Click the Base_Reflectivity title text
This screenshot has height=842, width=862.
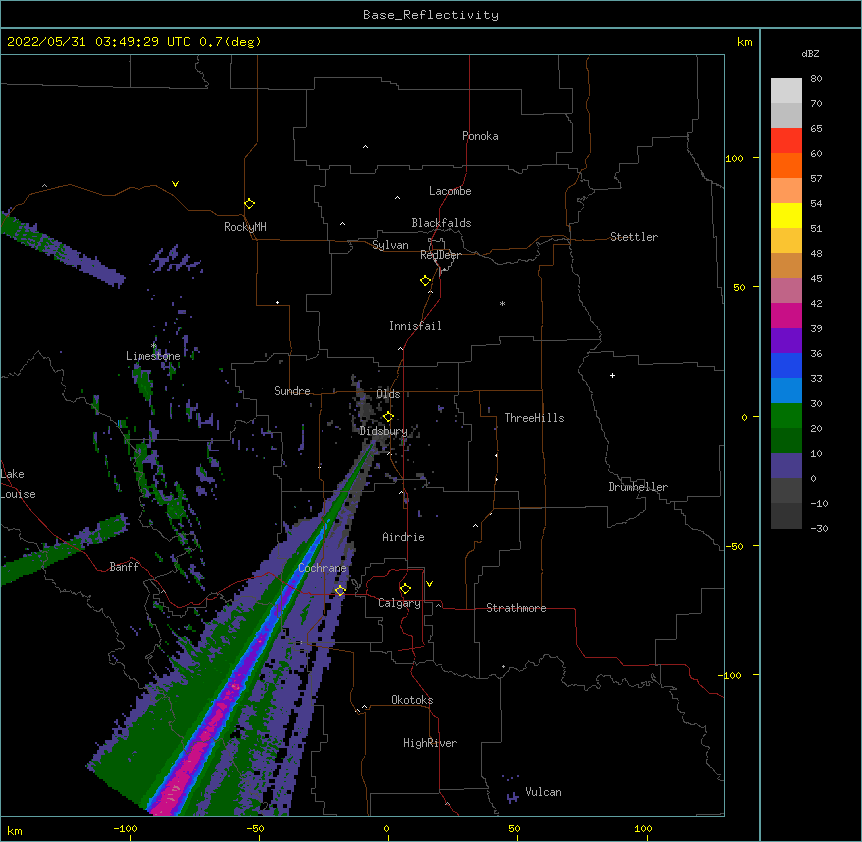431,15
